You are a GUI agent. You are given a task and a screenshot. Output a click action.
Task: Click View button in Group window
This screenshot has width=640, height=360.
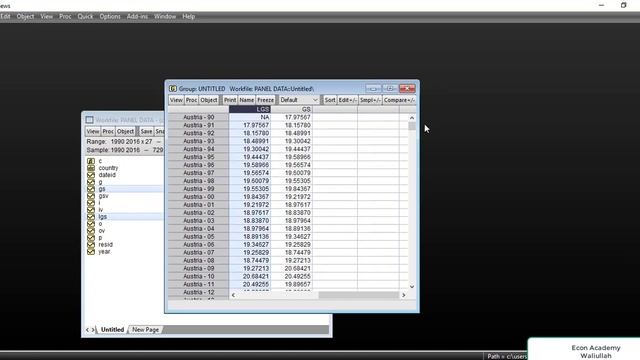(176, 100)
